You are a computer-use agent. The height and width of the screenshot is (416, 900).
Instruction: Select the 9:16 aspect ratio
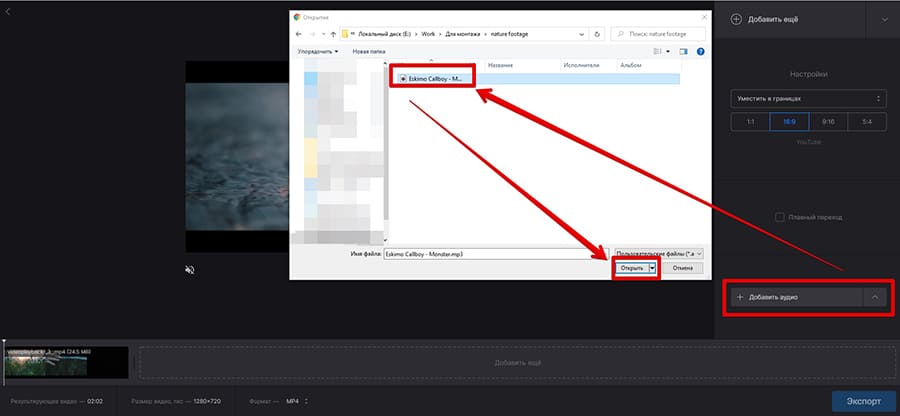pos(828,122)
